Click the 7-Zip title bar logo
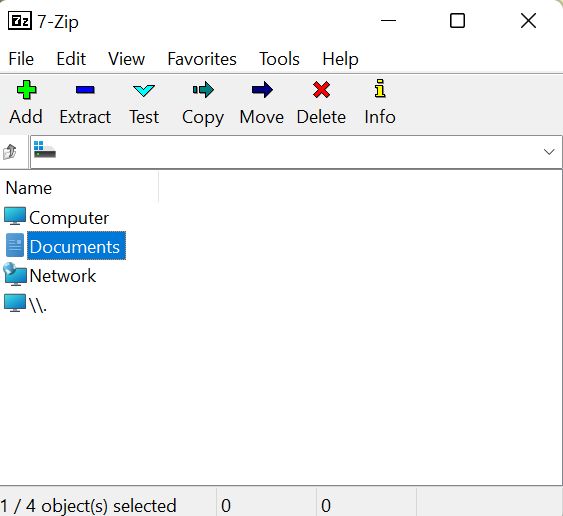 click(x=20, y=21)
